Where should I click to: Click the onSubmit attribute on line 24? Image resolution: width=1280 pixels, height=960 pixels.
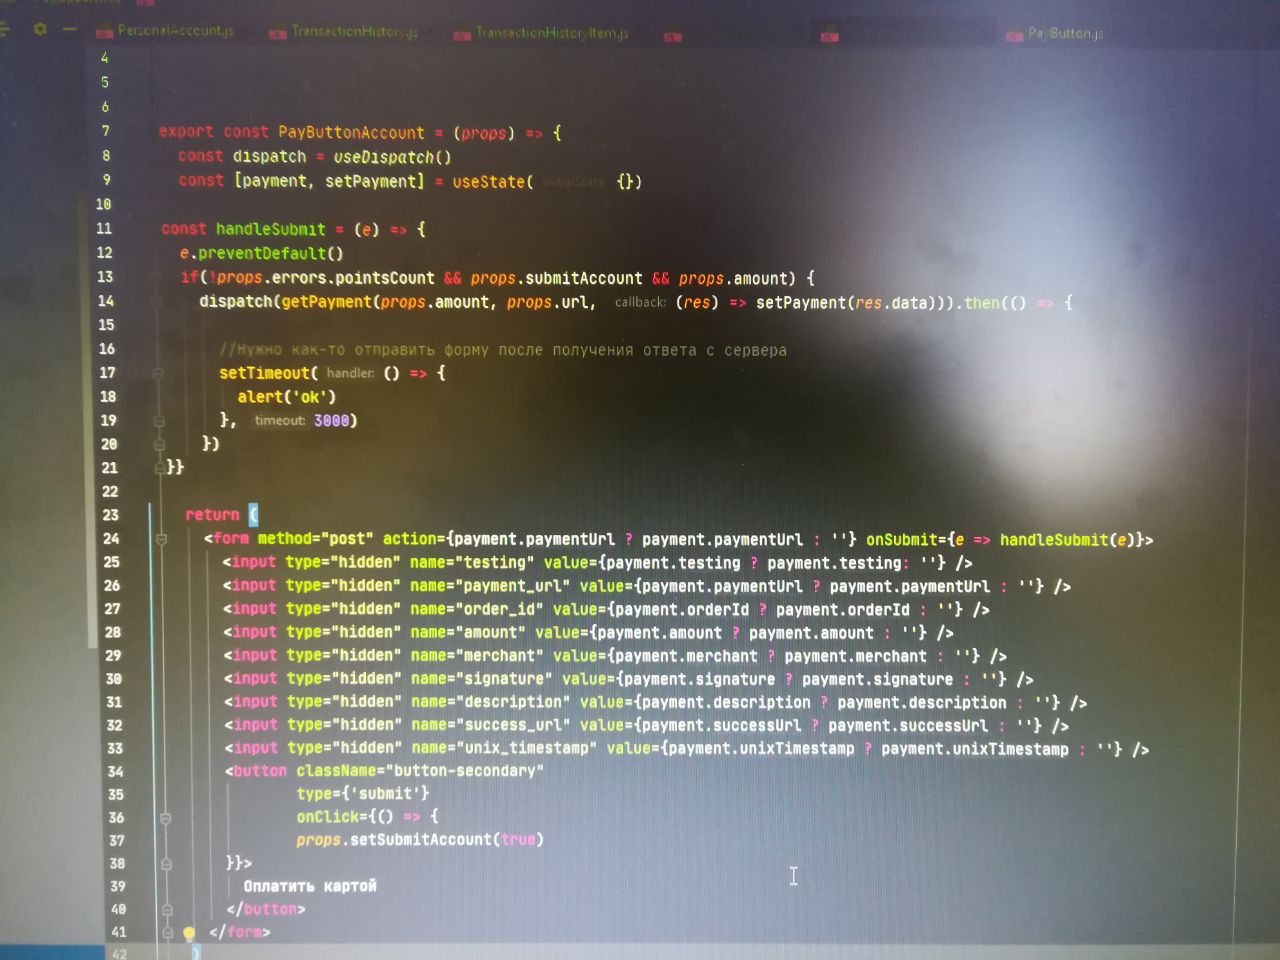(x=1006, y=540)
